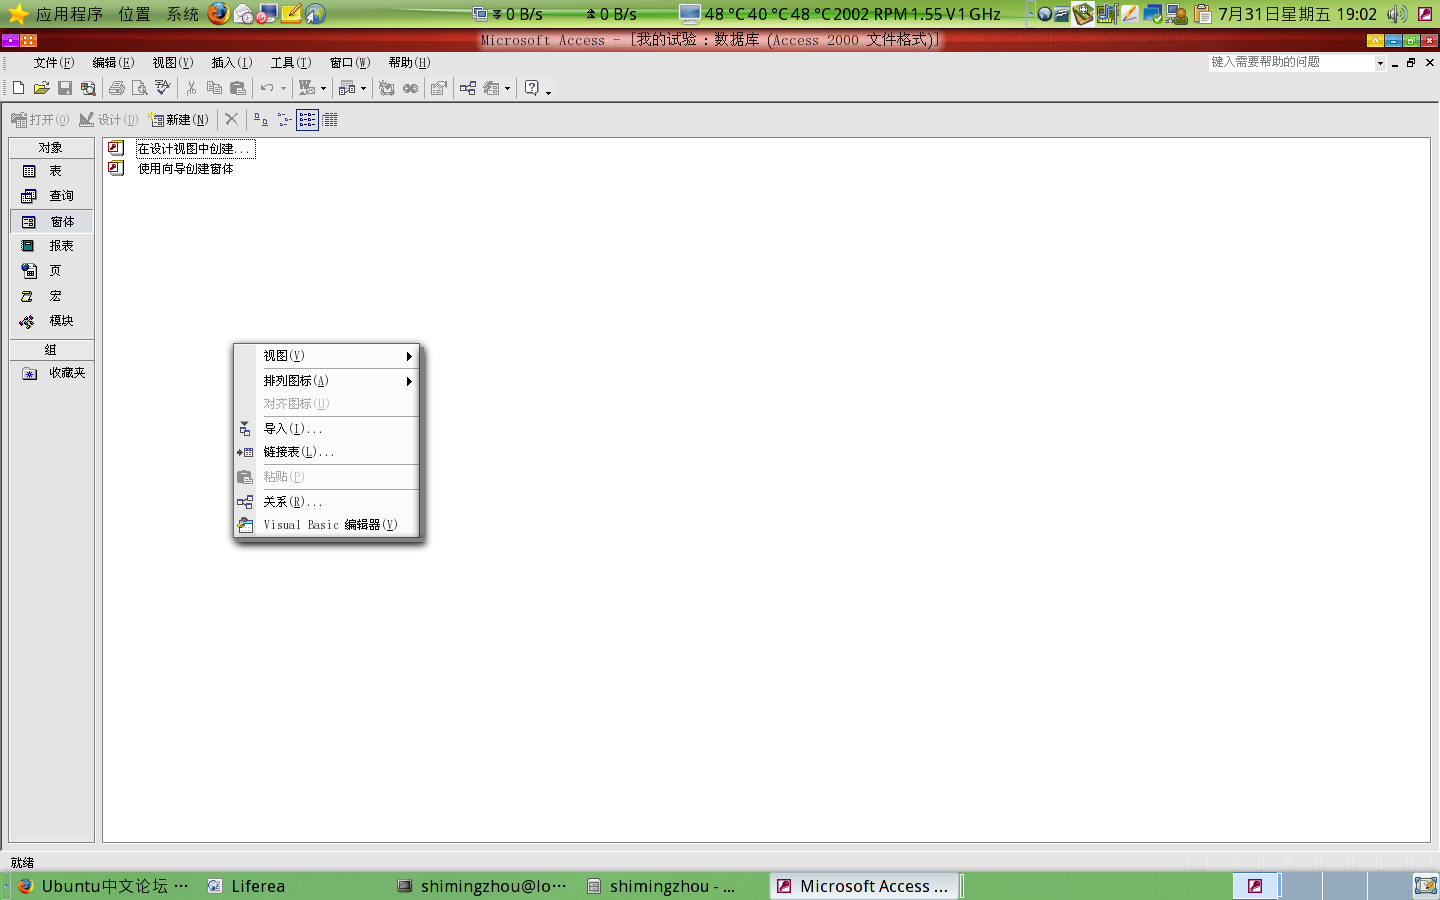This screenshot has height=900, width=1440.
Task: Click the 设计(D) button
Action: [109, 120]
